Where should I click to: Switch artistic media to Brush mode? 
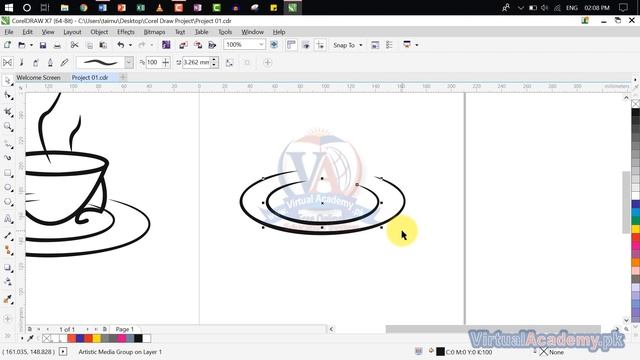point(22,62)
